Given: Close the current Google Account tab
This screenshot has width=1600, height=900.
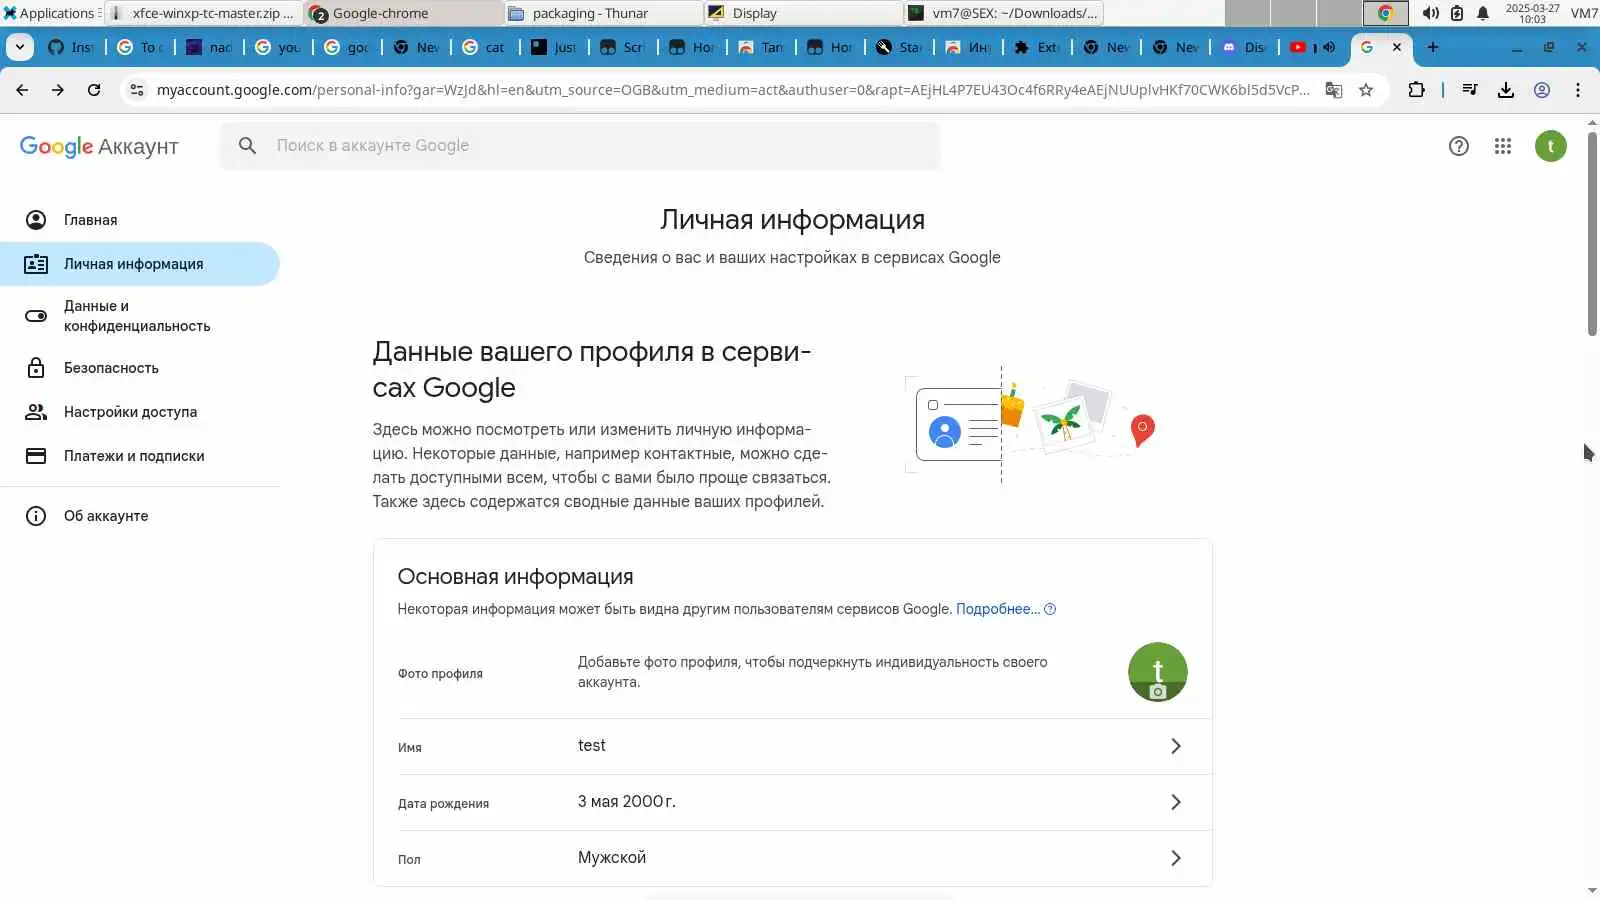Looking at the screenshot, I should pyautogui.click(x=1397, y=47).
